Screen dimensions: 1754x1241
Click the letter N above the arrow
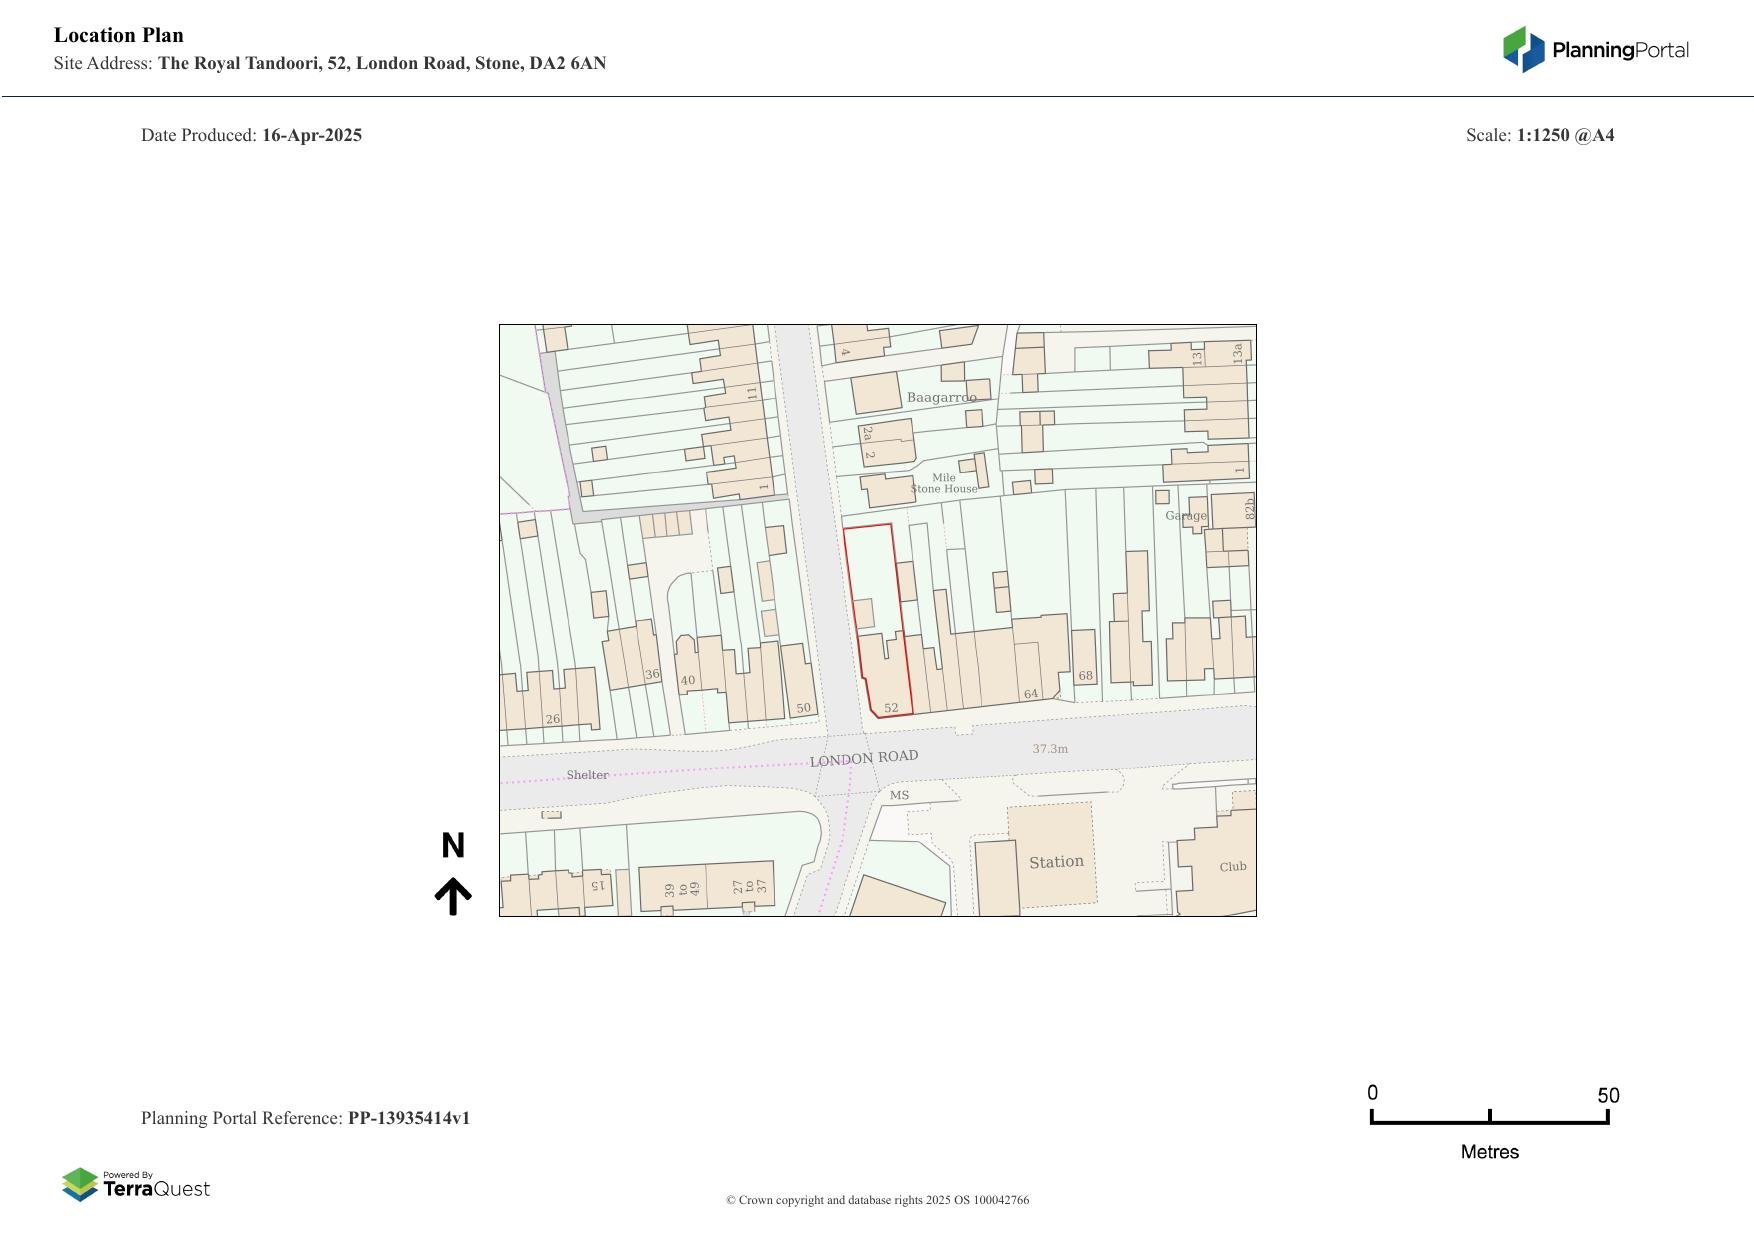(453, 846)
